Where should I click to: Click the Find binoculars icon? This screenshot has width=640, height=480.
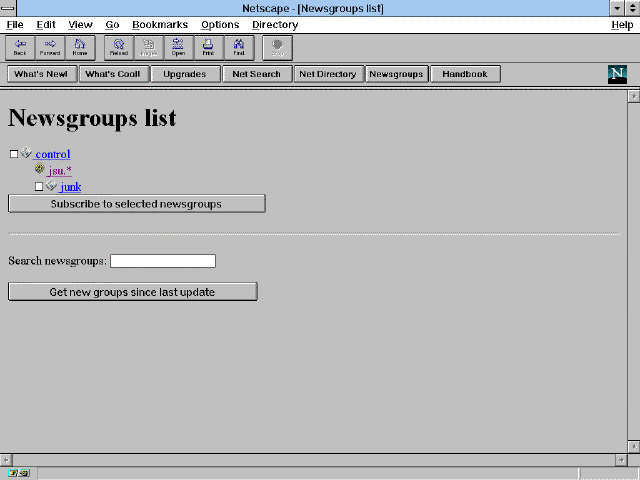[239, 48]
